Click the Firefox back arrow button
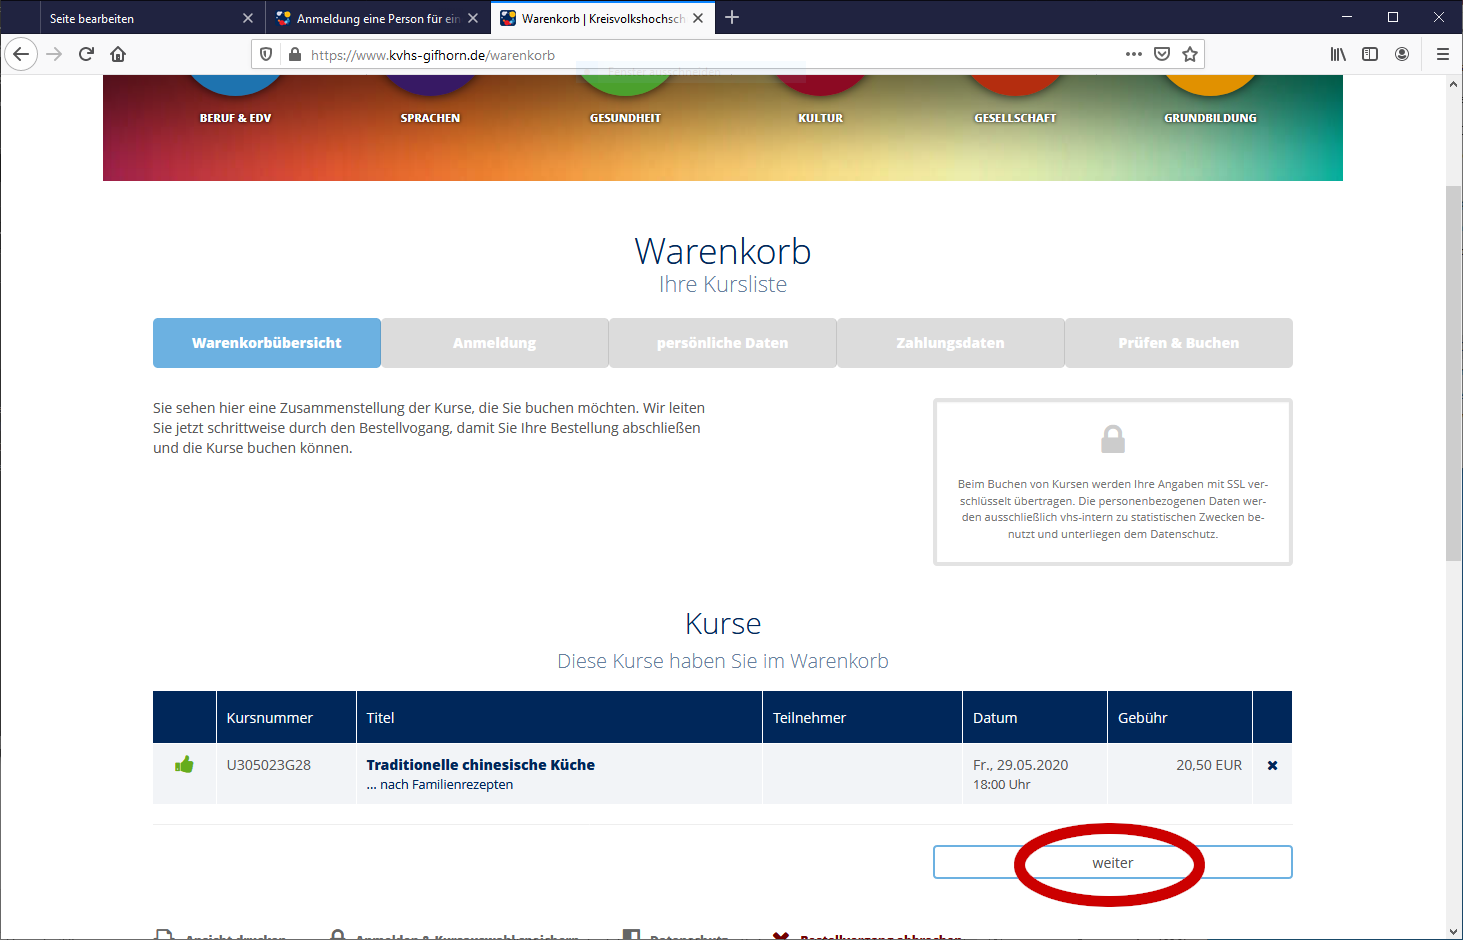 point(21,54)
